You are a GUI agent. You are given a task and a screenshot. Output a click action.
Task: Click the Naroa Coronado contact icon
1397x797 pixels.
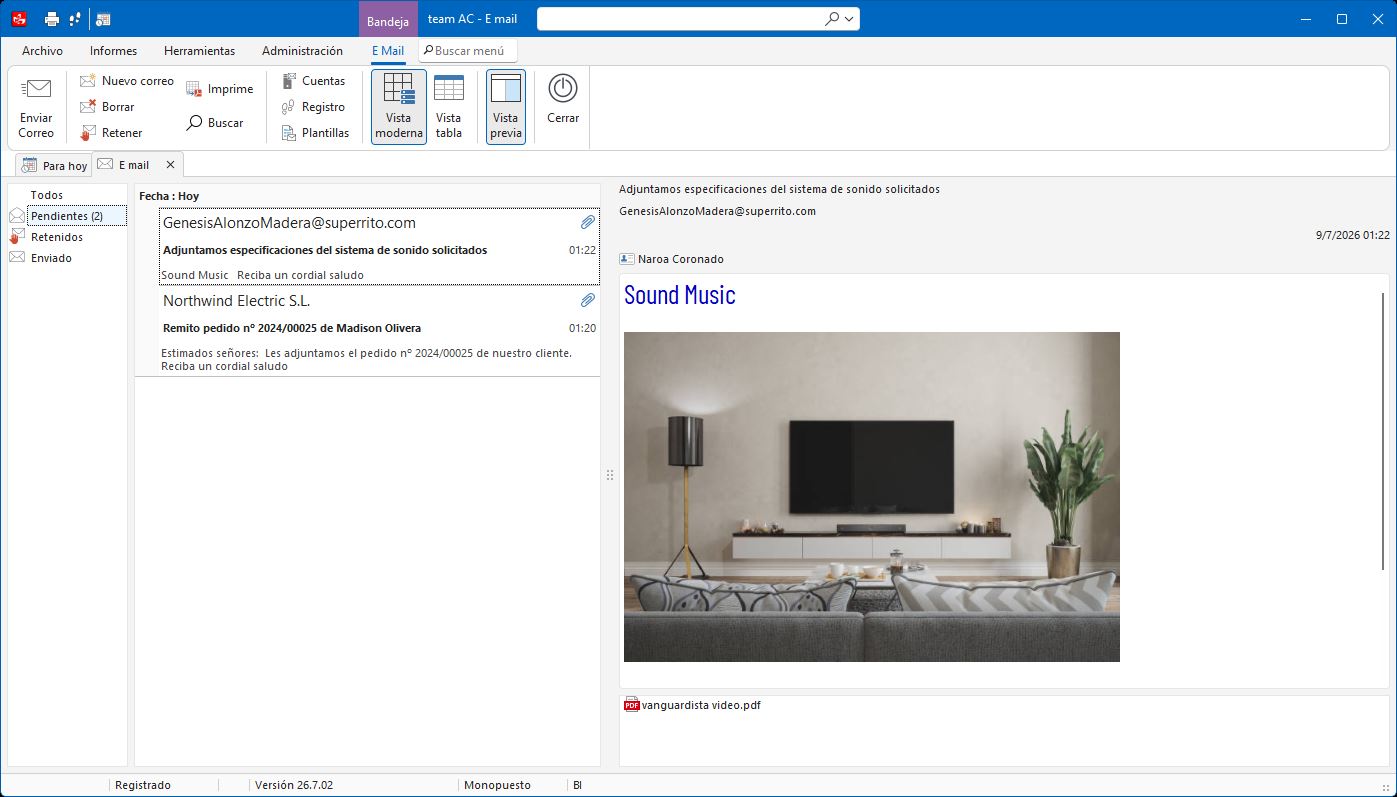(x=627, y=259)
